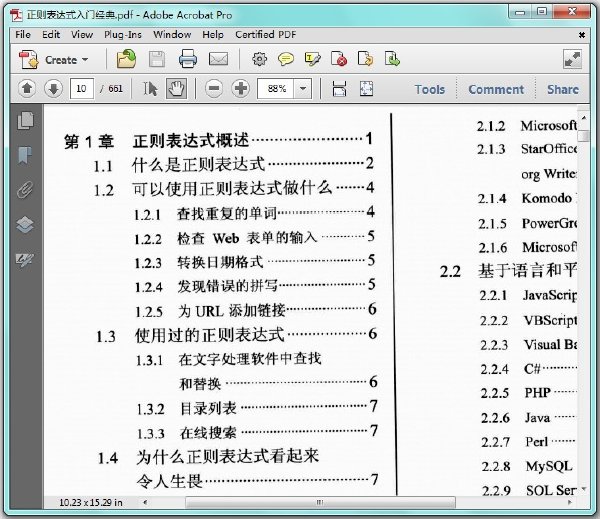Go to previous page arrow
This screenshot has width=600, height=519.
pos(27,89)
